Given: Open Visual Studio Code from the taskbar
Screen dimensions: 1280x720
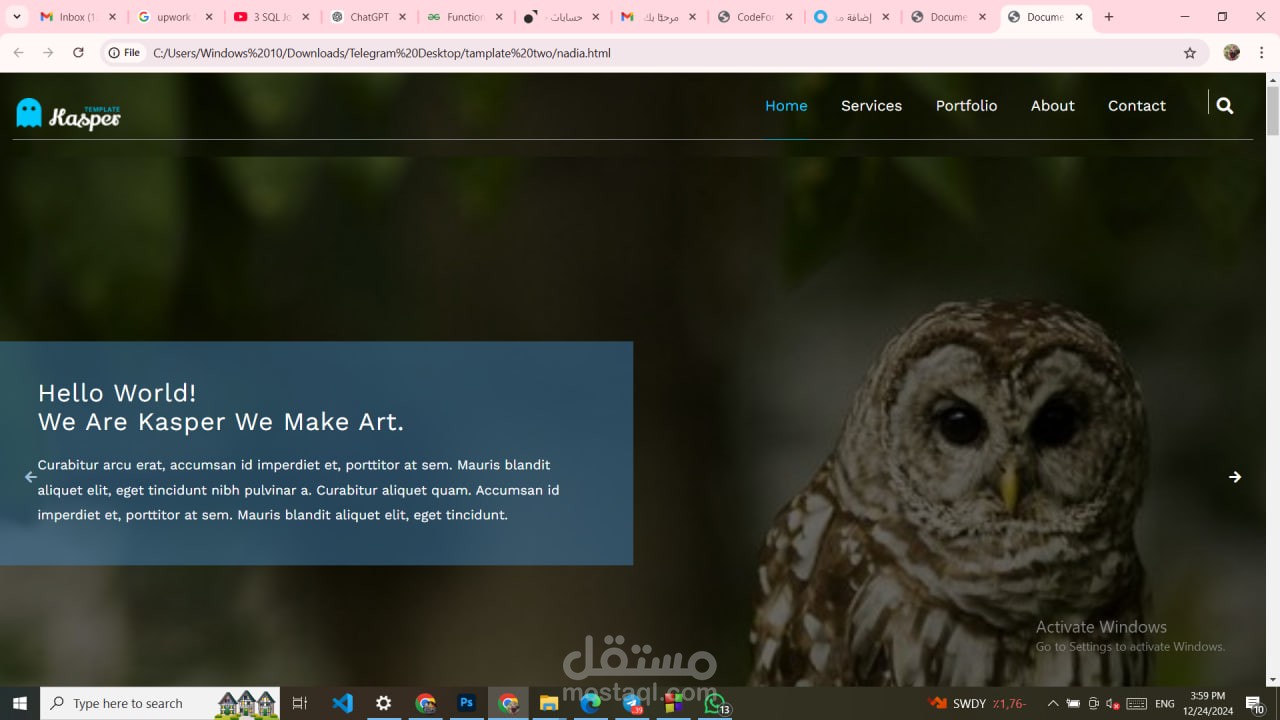Looking at the screenshot, I should (x=342, y=703).
